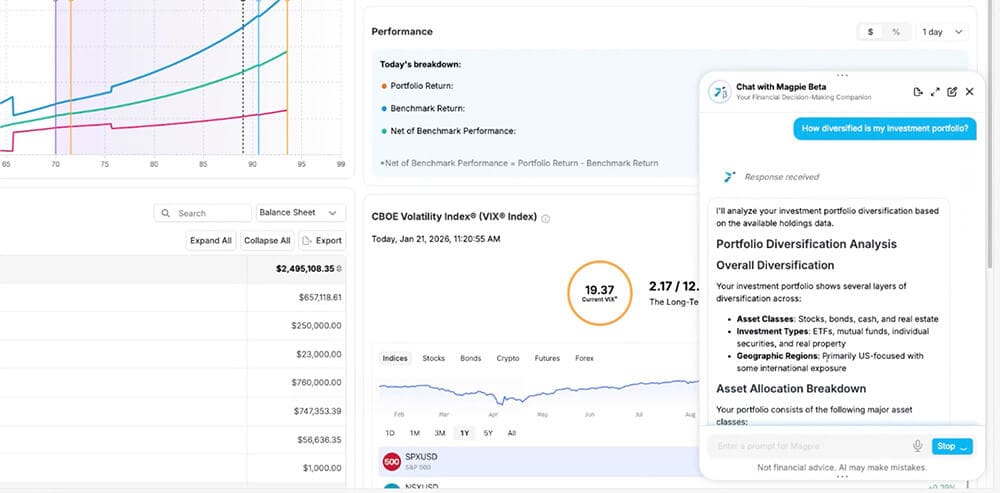Select the SPXUSD S&P 500 row
This screenshot has height=493, width=1000.
click(539, 461)
